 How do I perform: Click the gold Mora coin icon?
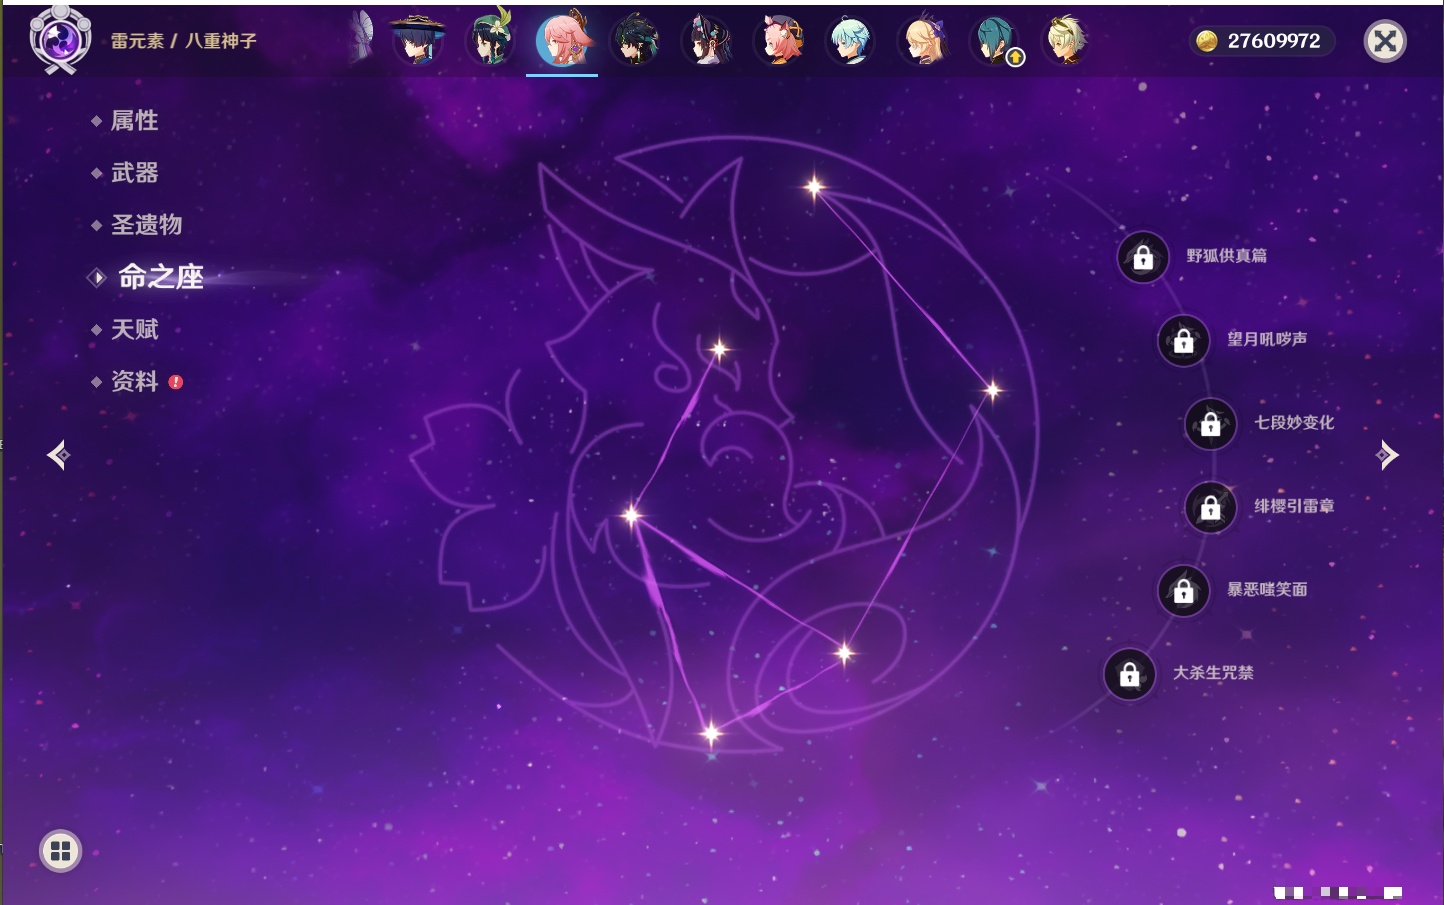pos(1207,41)
